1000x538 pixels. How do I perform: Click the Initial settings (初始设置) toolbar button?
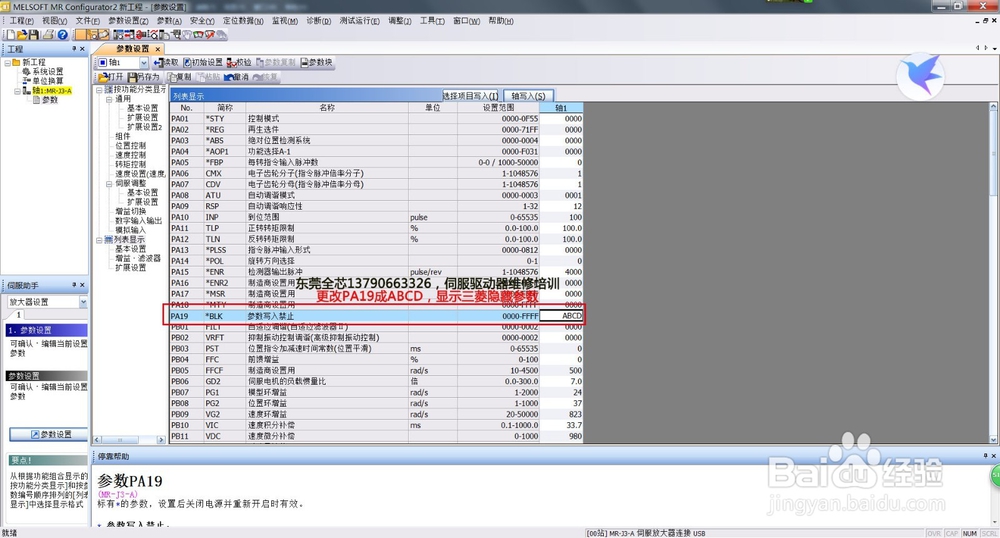pos(203,62)
